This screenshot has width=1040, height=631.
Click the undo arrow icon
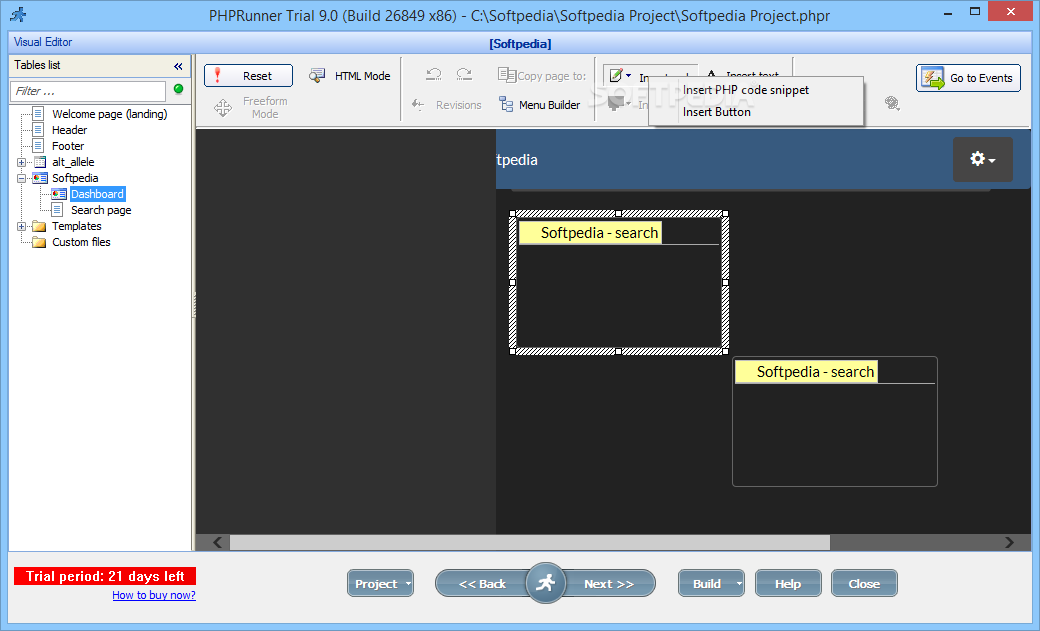434,74
